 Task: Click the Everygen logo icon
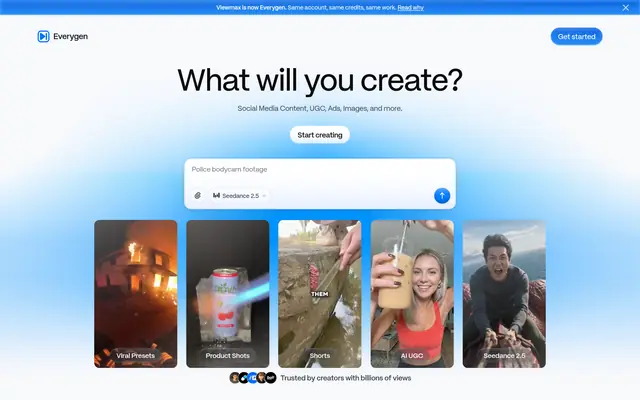pyautogui.click(x=43, y=36)
